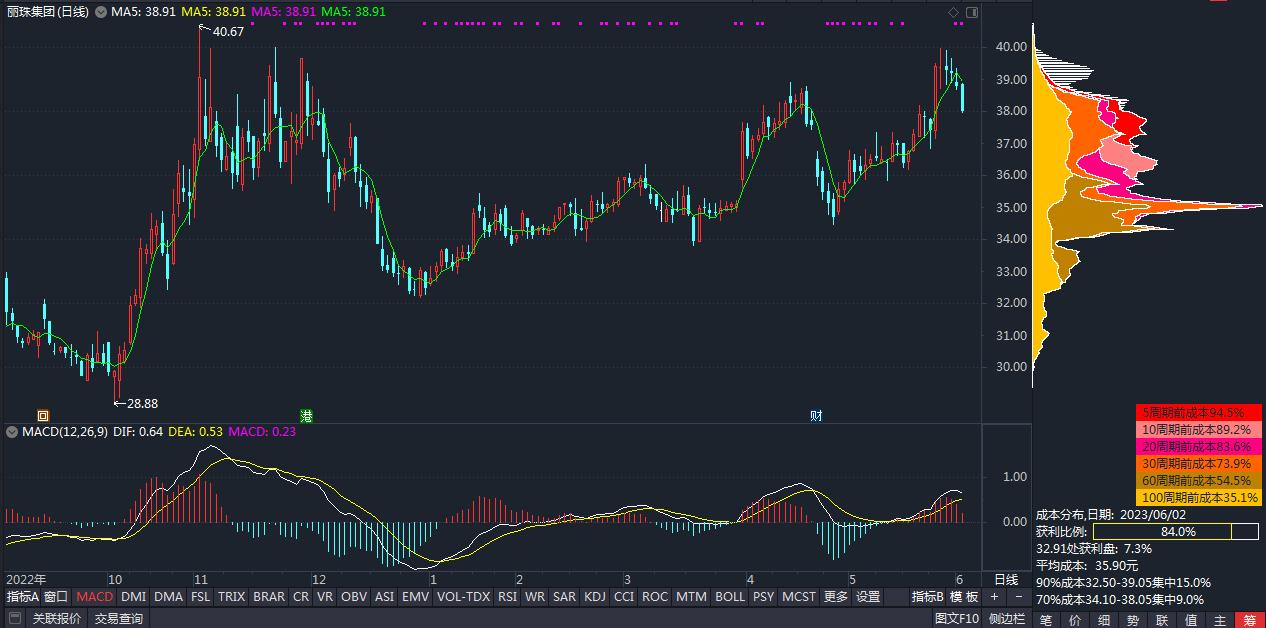Open 交易查询 trade query
This screenshot has width=1266, height=628.
tap(119, 618)
